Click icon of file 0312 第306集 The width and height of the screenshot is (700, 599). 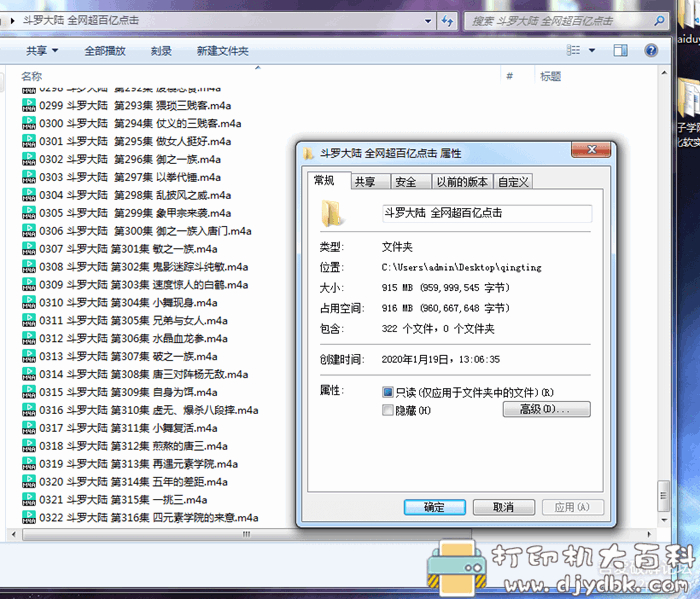pos(29,338)
